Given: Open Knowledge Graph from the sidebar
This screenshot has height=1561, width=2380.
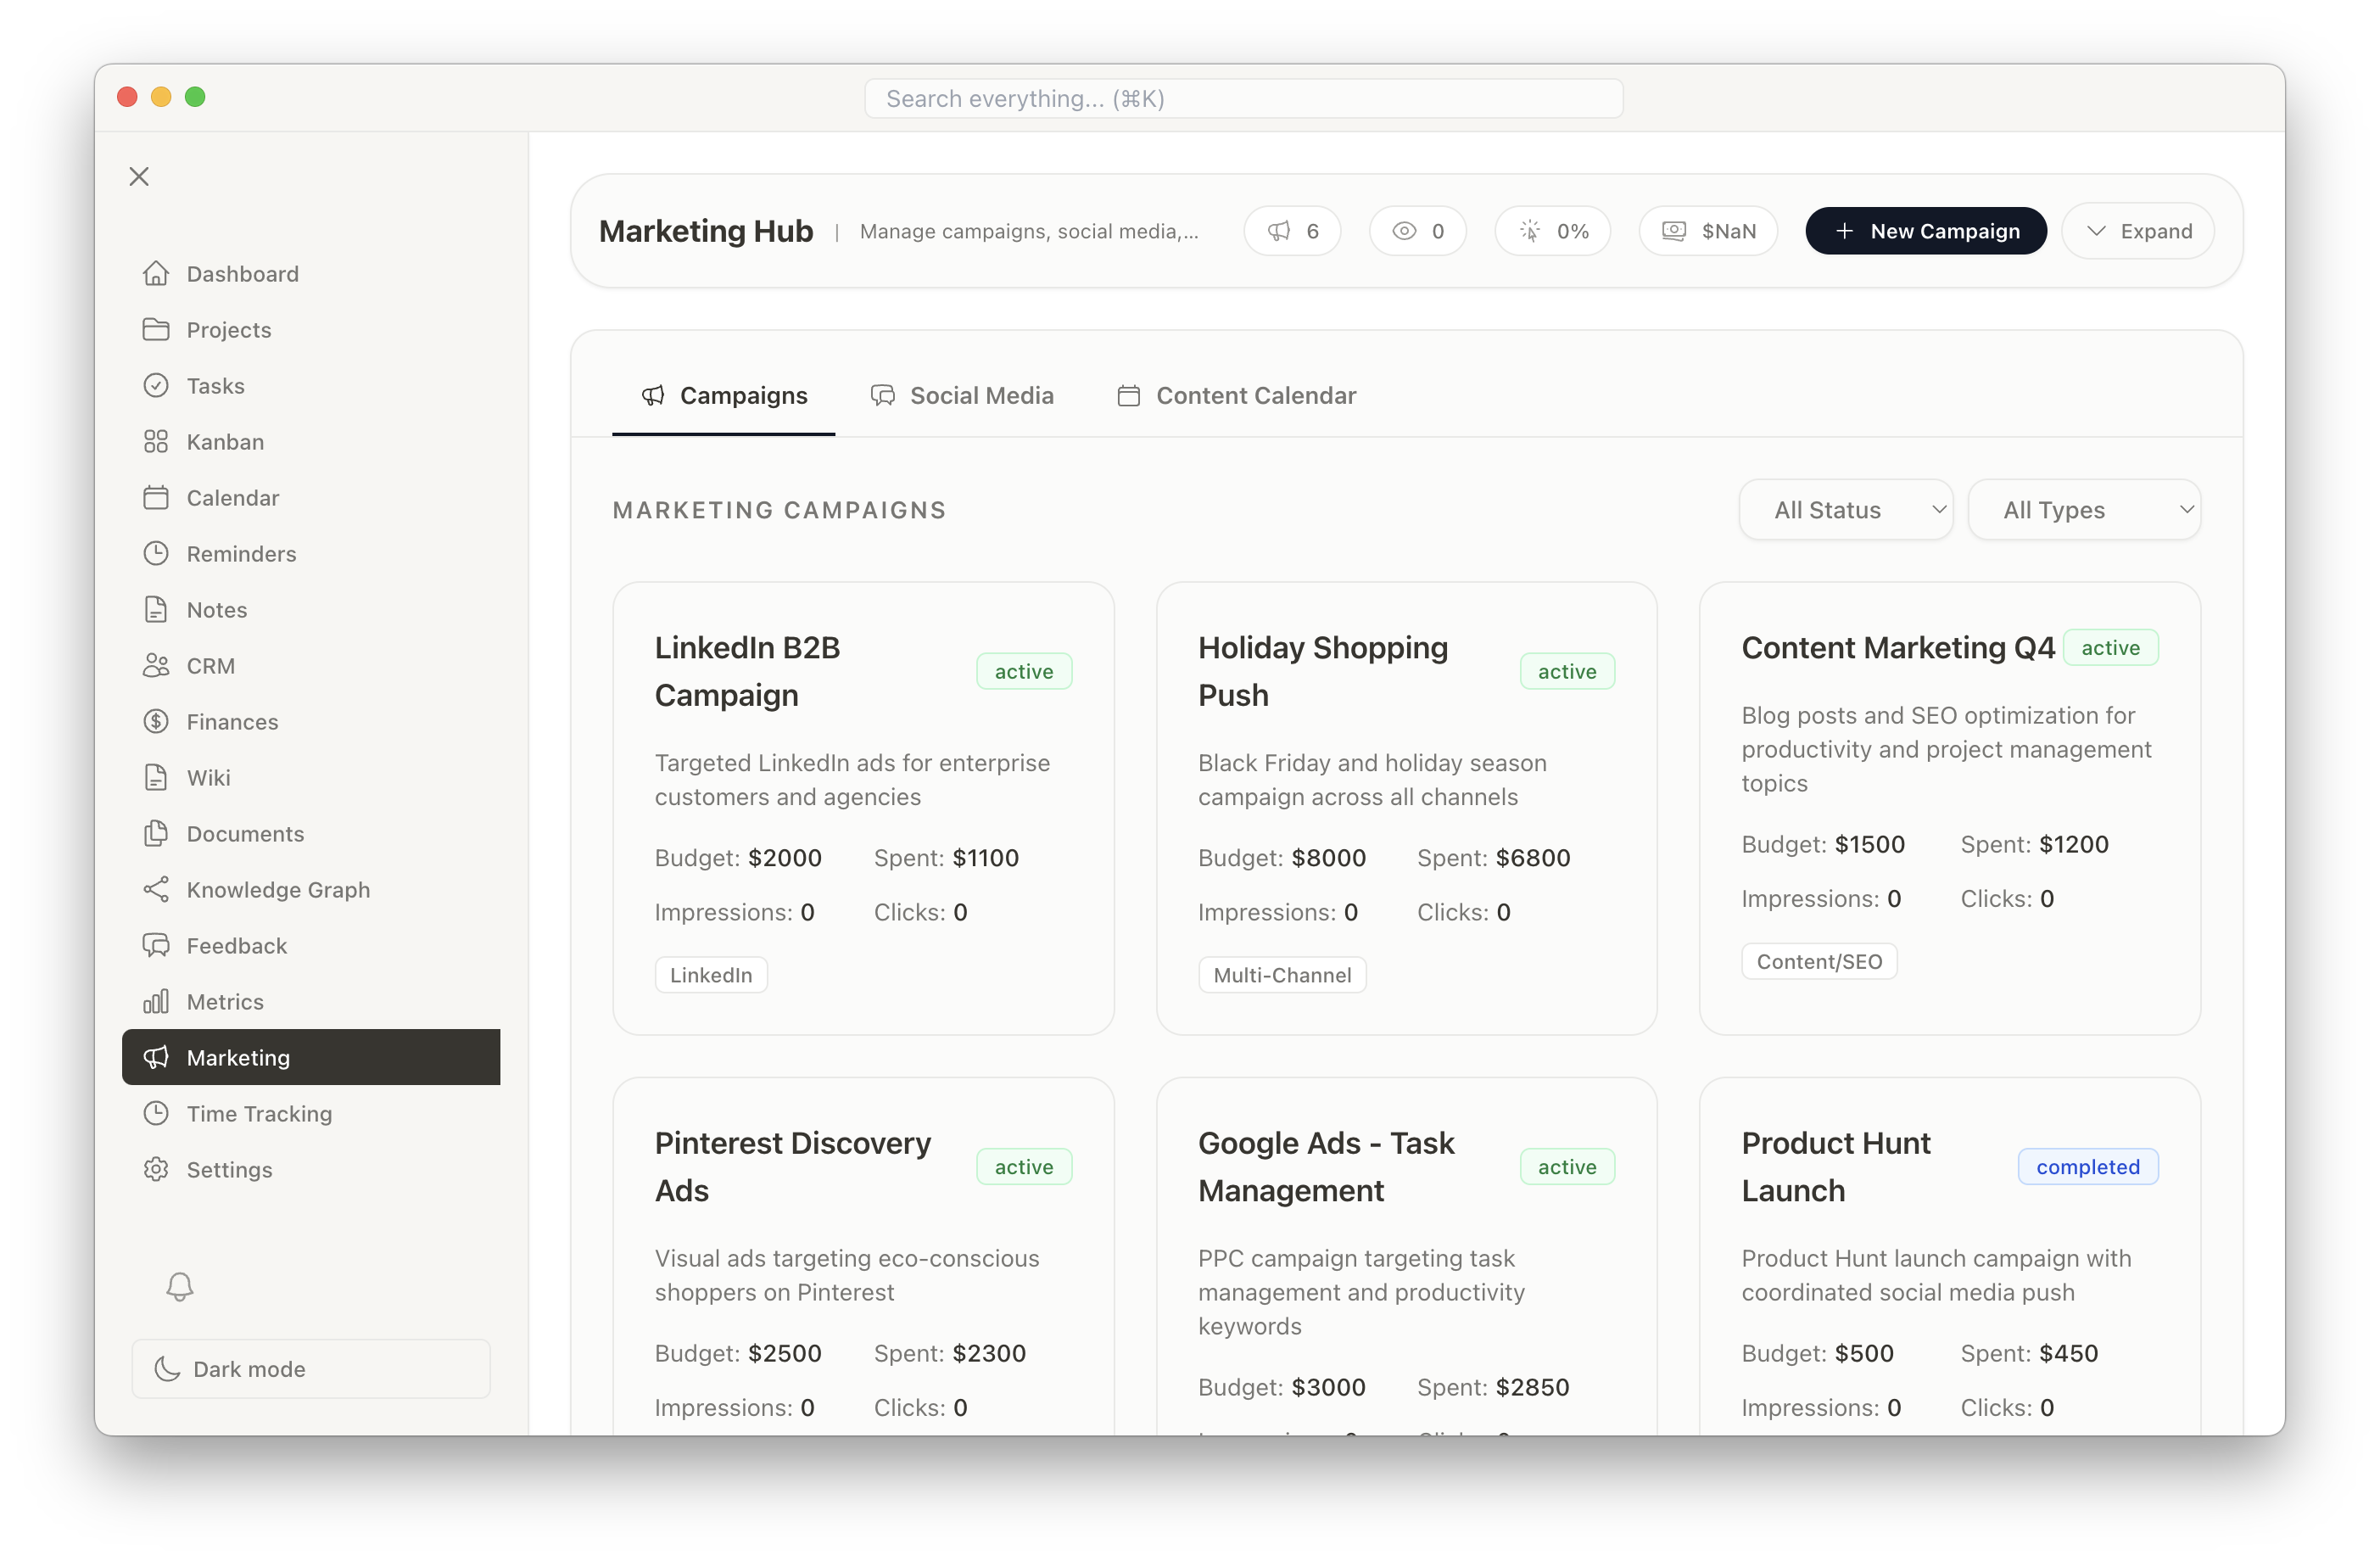Looking at the screenshot, I should pos(311,889).
